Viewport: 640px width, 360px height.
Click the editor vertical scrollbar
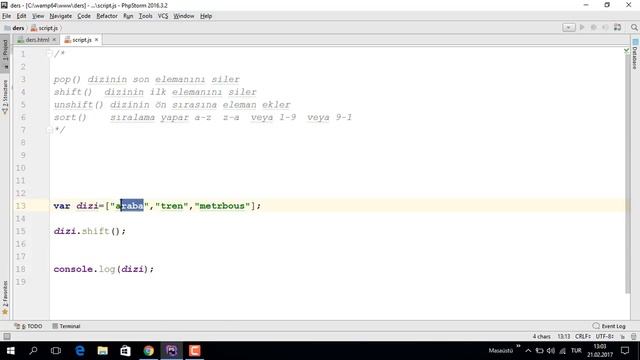pos(627,173)
